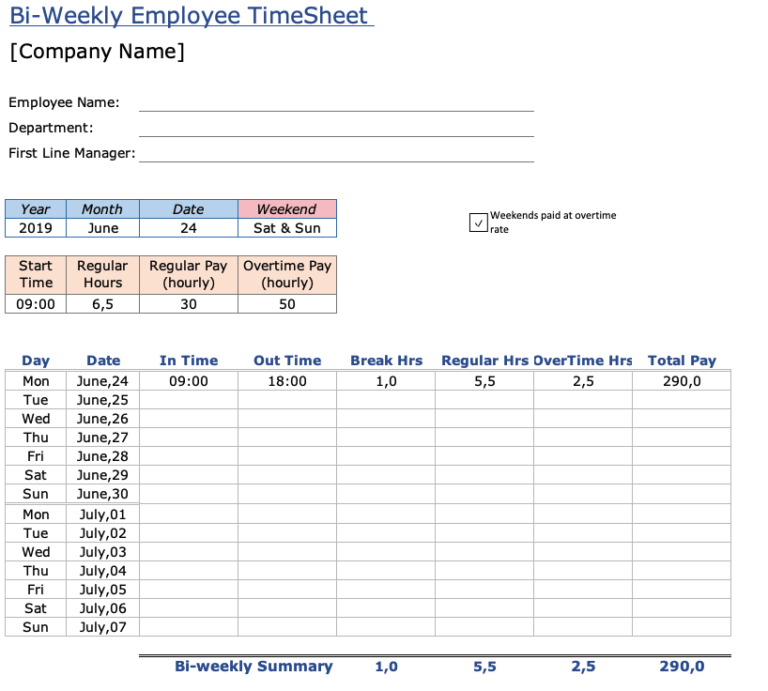Click the Total Pay column header
768x691 pixels.
click(x=682, y=360)
